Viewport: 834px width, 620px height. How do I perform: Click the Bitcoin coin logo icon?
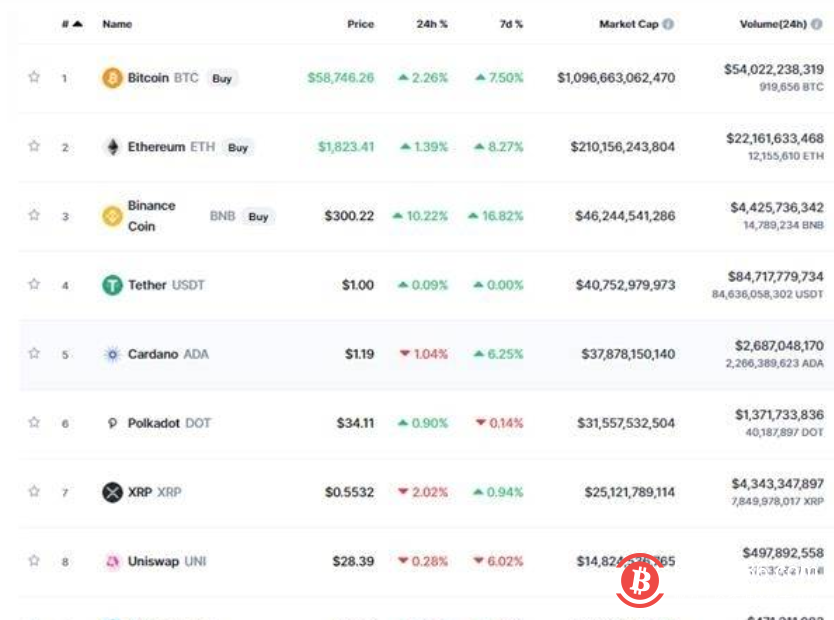point(113,78)
